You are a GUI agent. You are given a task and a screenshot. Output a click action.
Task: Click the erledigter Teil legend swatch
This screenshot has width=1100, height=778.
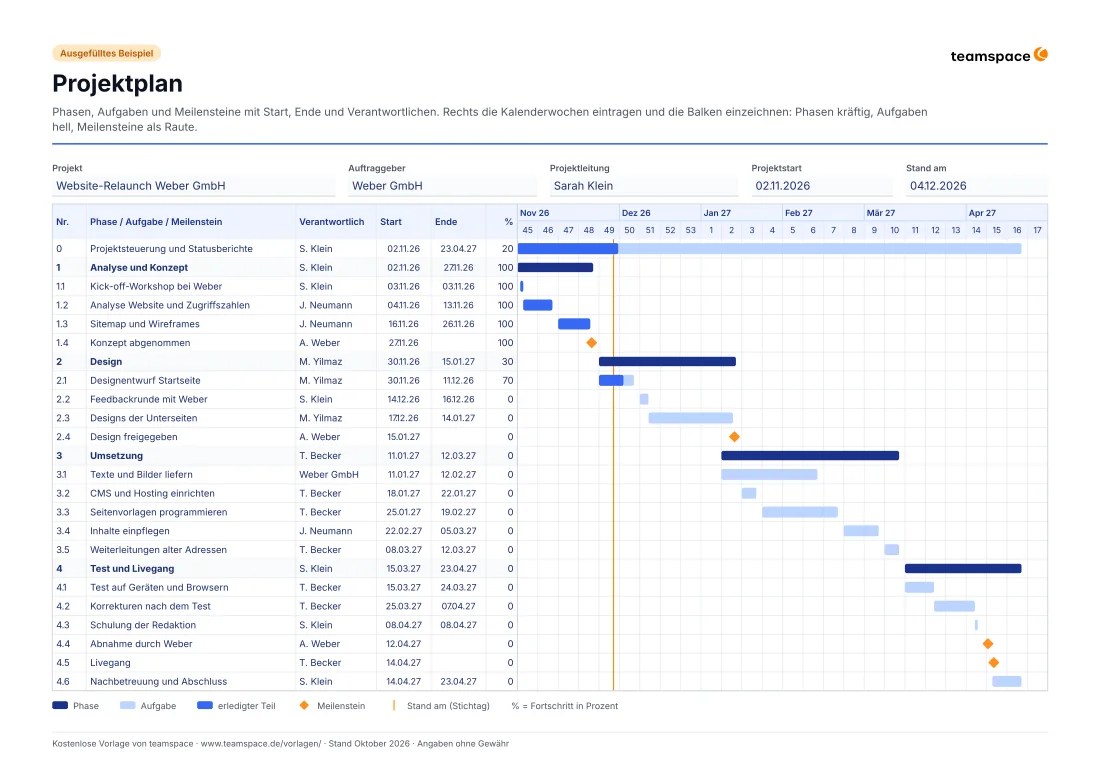[x=205, y=706]
